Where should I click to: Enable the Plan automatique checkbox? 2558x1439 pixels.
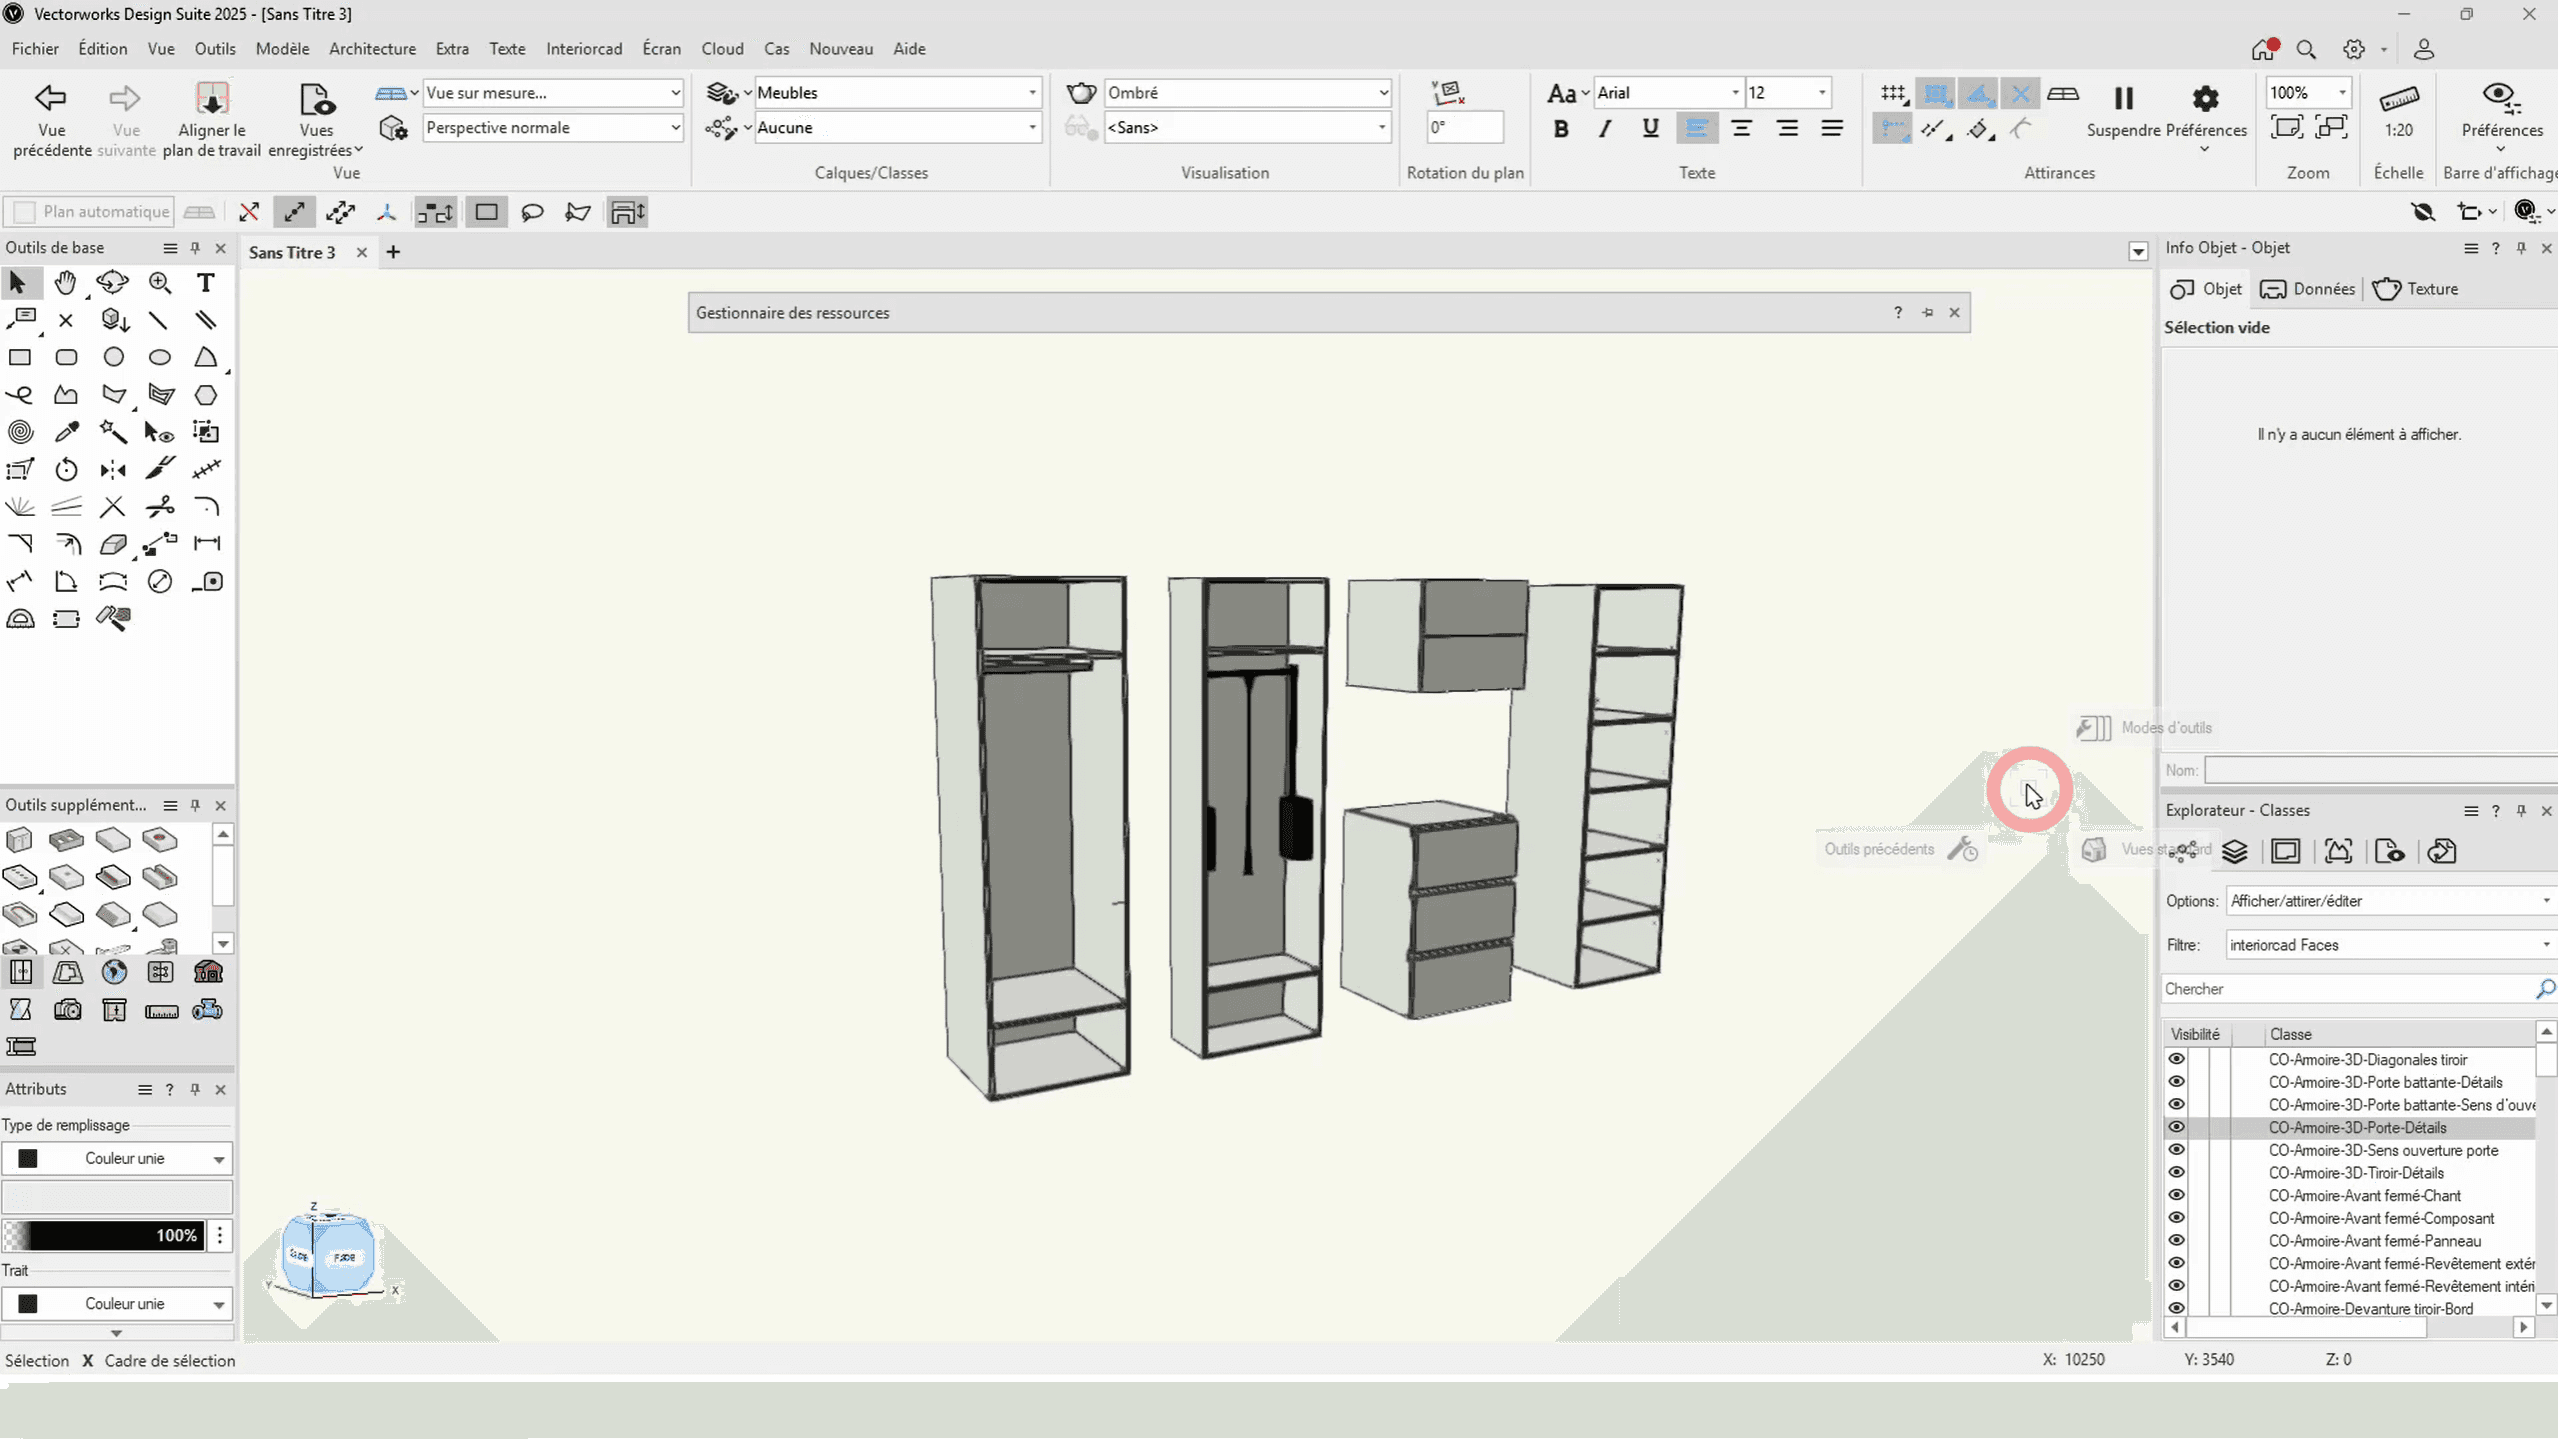(25, 212)
